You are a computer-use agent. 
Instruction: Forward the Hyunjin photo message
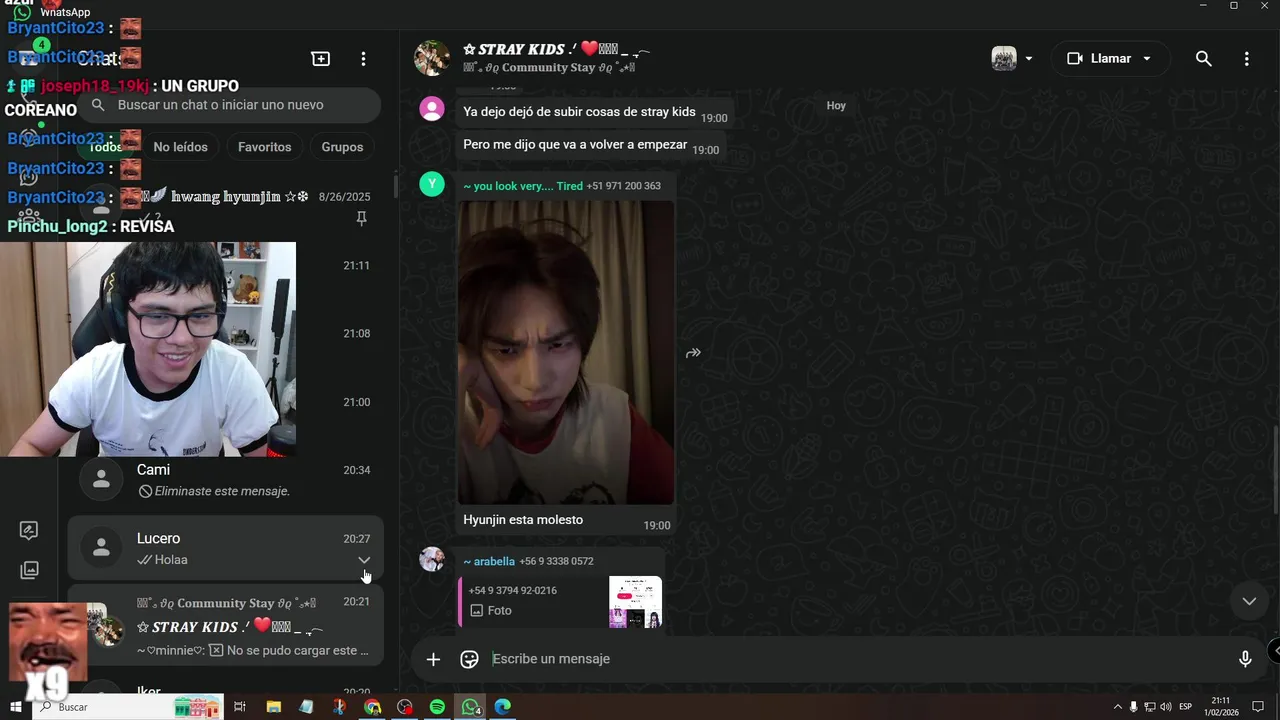click(x=693, y=353)
